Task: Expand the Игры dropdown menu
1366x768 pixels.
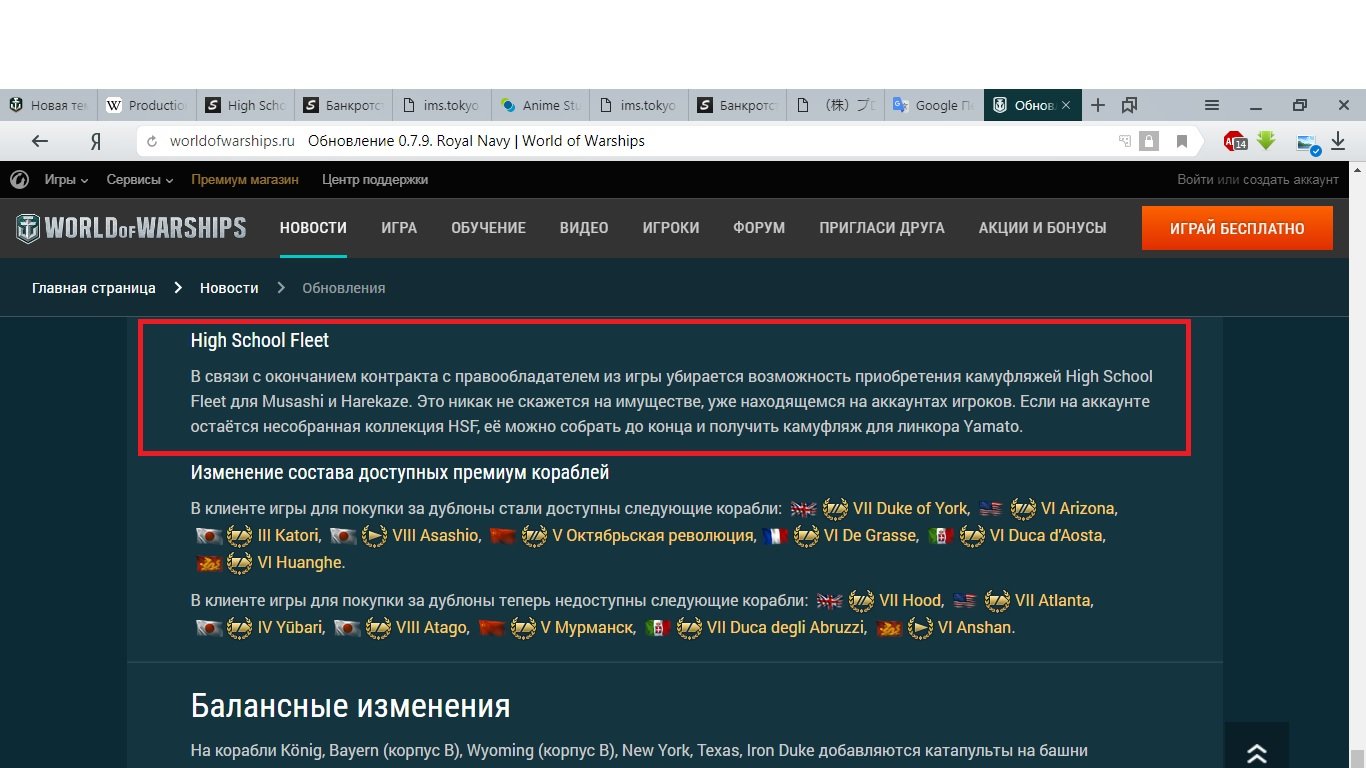Action: tap(66, 180)
